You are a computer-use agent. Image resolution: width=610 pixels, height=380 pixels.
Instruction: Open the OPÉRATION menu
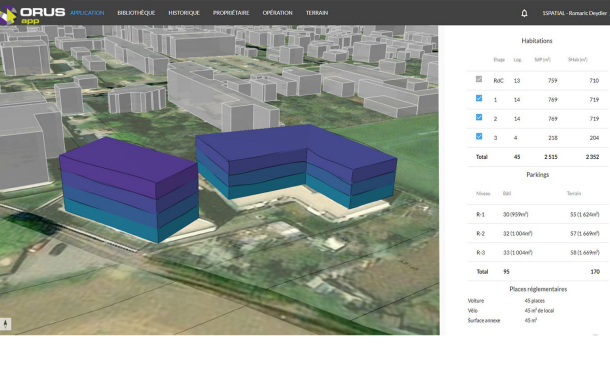click(277, 13)
